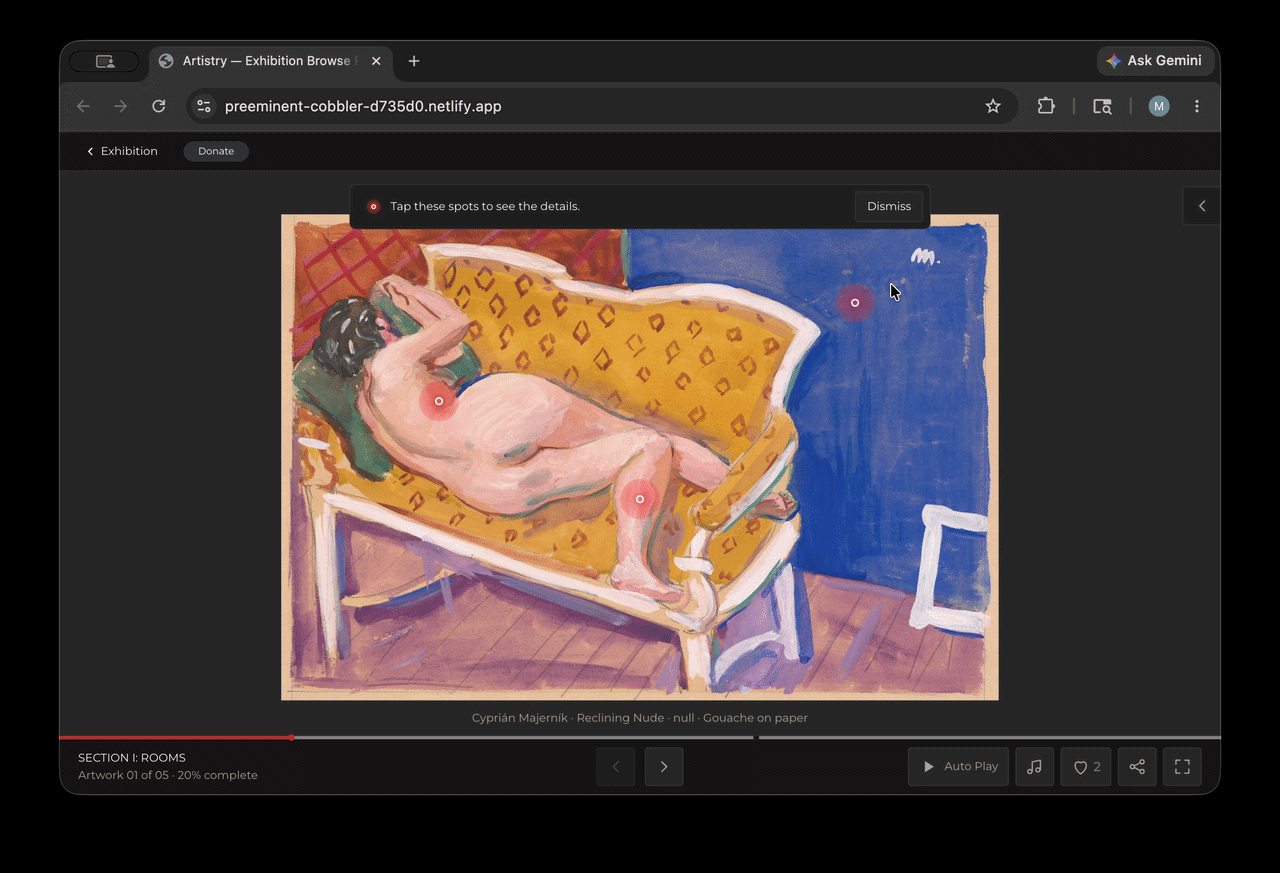The width and height of the screenshot is (1280, 873).
Task: Select the Artistry Exhibition Browse tab
Action: 270,61
